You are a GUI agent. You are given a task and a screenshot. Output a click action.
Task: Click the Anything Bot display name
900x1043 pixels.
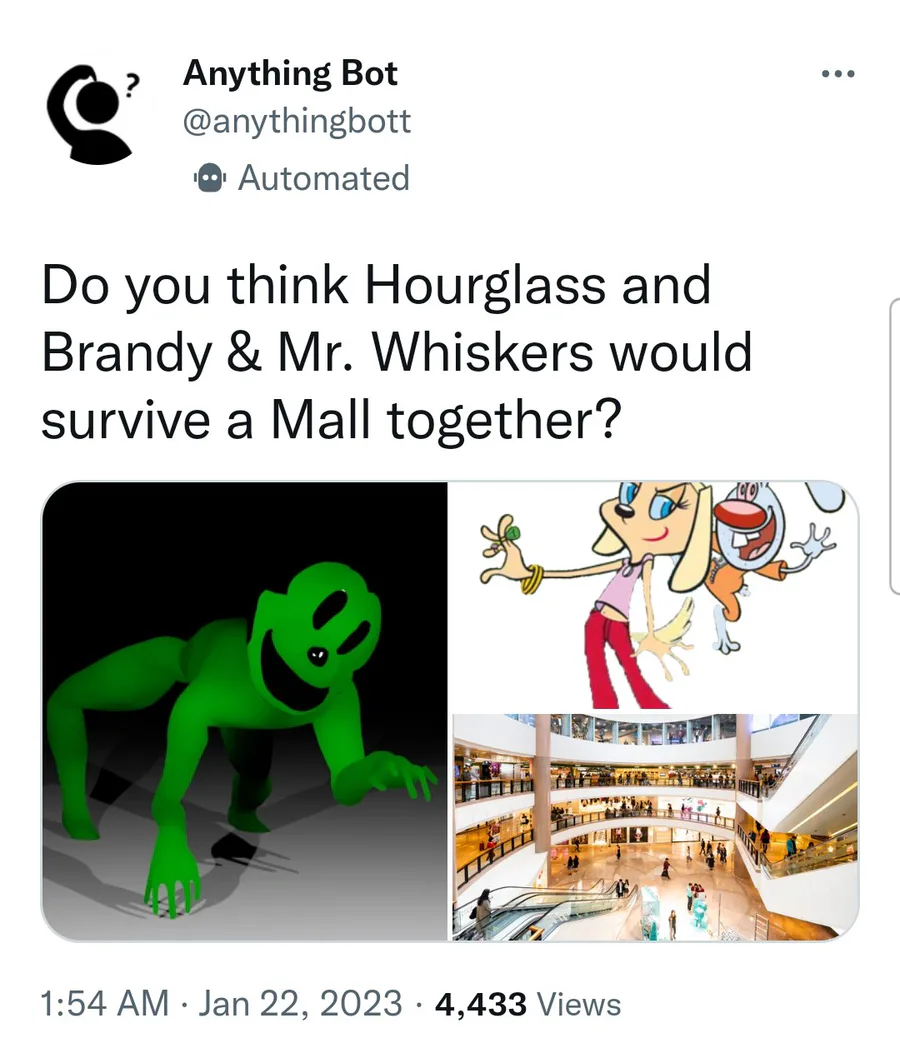[290, 73]
